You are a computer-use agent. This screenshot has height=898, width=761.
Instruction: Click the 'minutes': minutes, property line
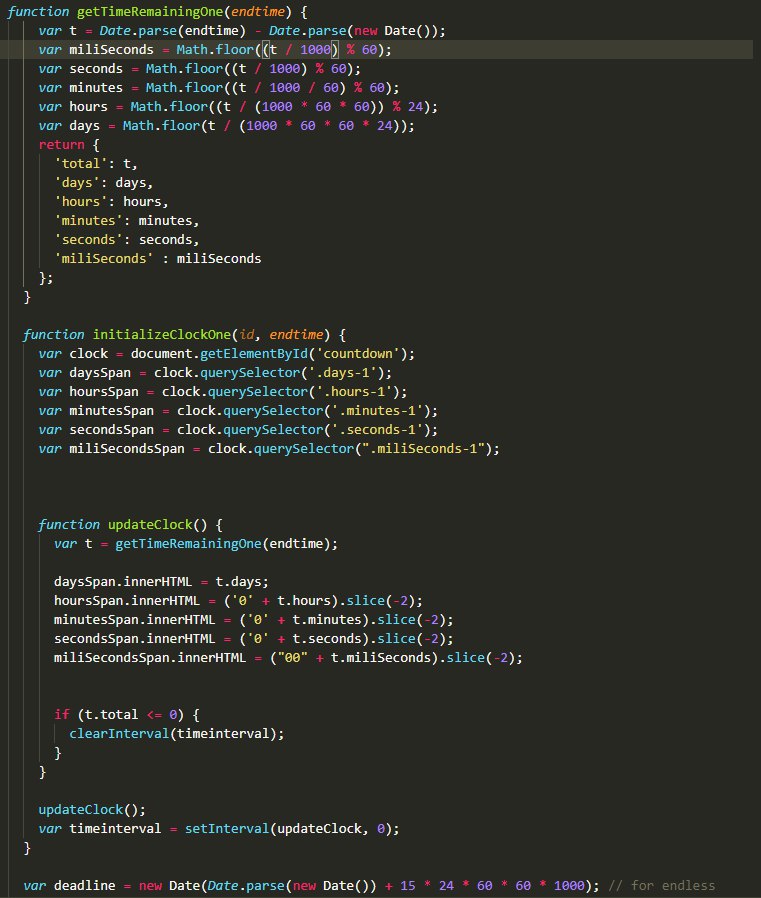[x=126, y=220]
